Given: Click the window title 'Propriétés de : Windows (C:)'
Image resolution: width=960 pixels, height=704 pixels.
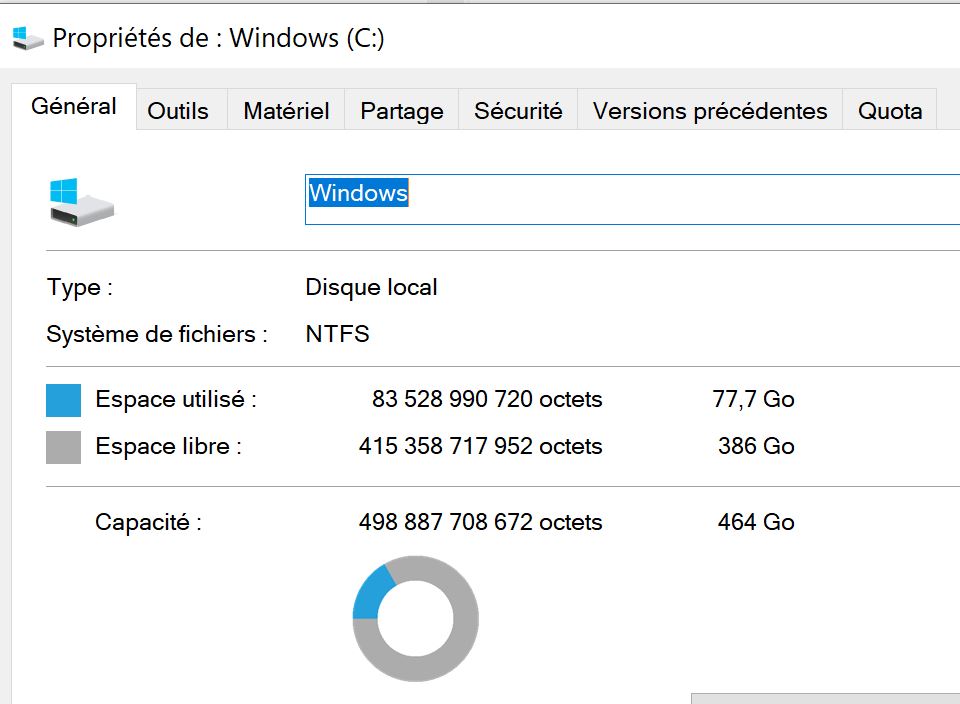Looking at the screenshot, I should 218,39.
